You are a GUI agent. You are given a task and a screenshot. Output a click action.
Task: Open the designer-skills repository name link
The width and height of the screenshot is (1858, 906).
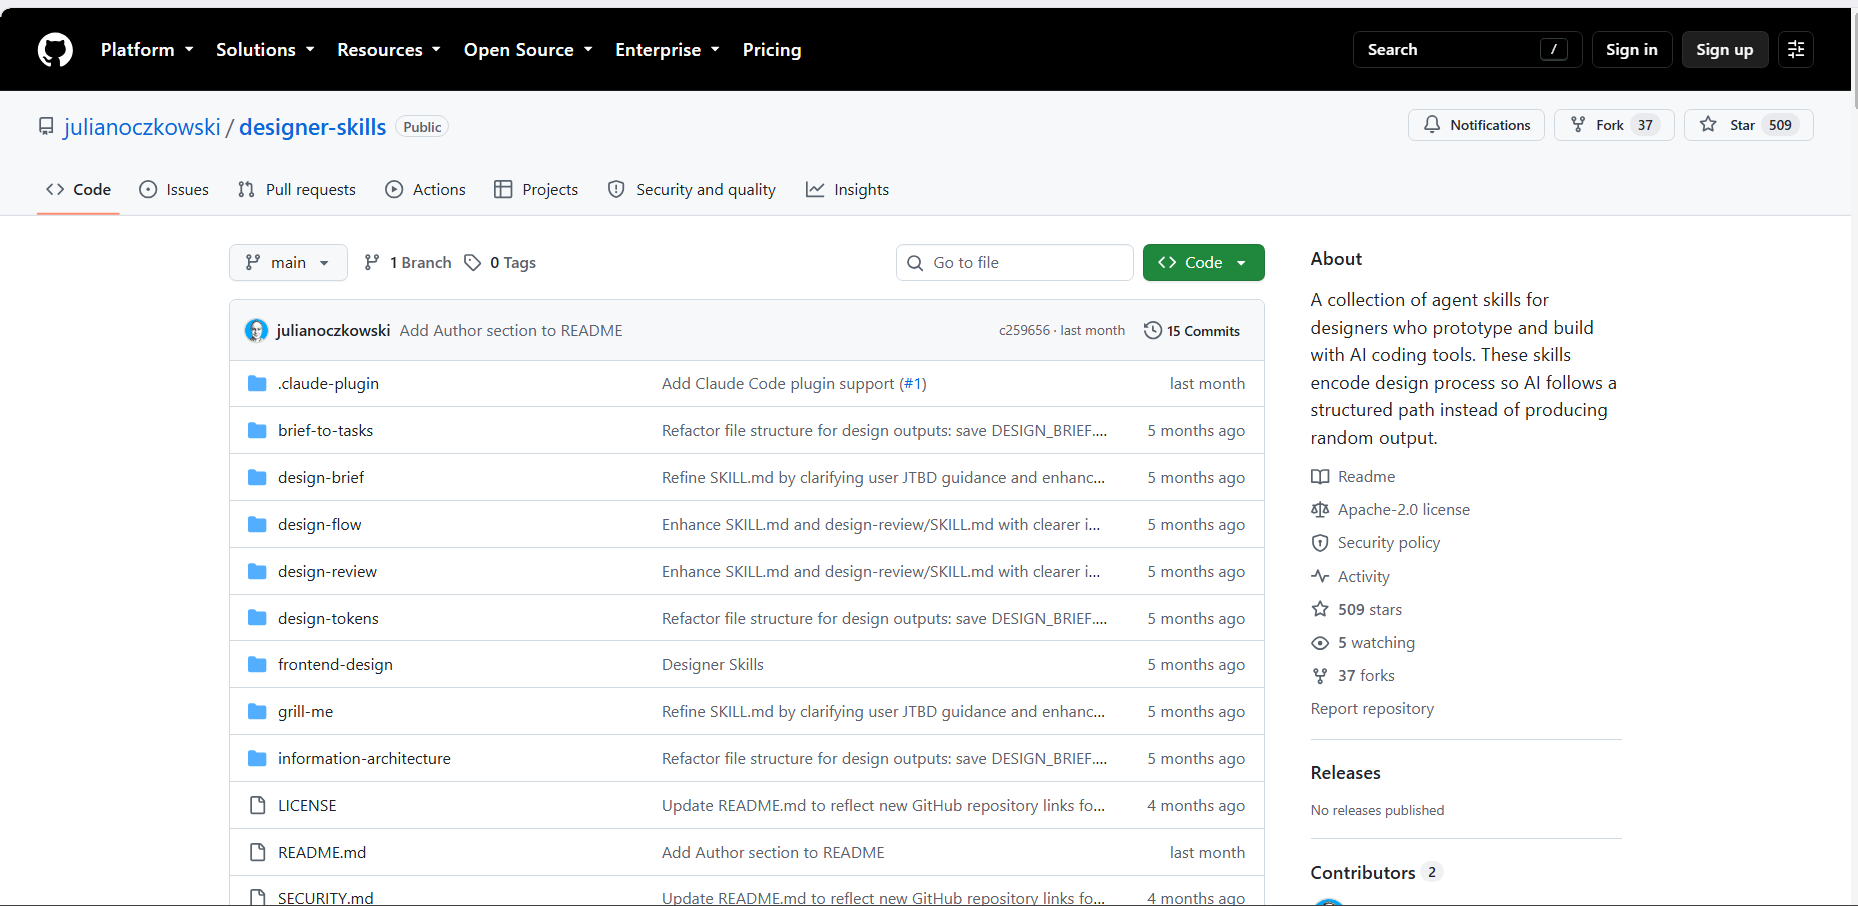312,127
